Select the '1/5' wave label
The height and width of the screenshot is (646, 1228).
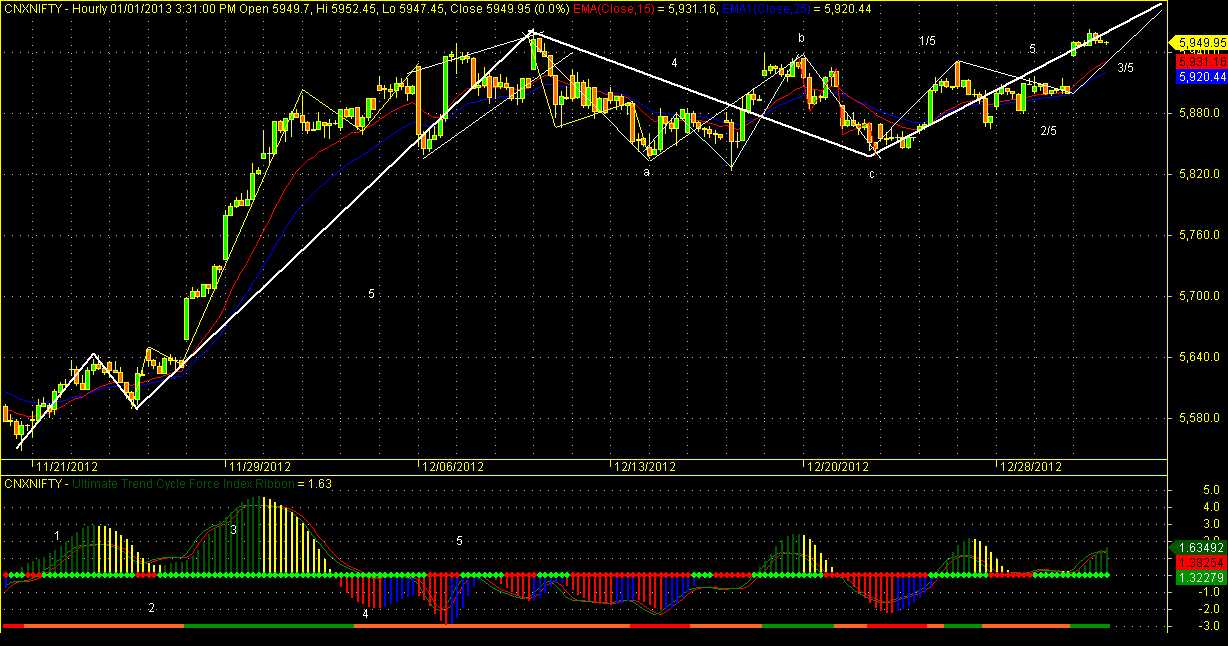[928, 40]
